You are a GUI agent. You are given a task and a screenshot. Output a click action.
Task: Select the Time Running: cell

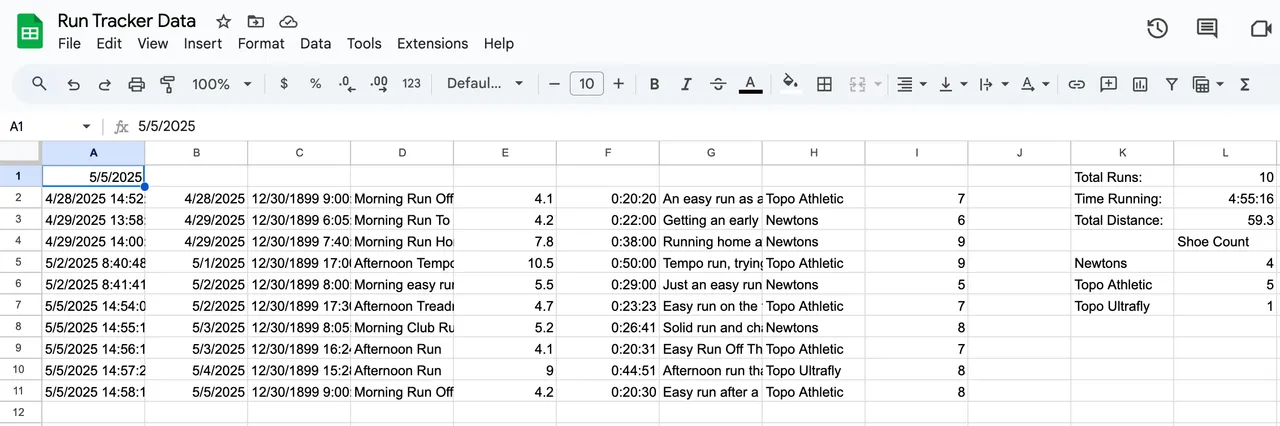point(1122,198)
